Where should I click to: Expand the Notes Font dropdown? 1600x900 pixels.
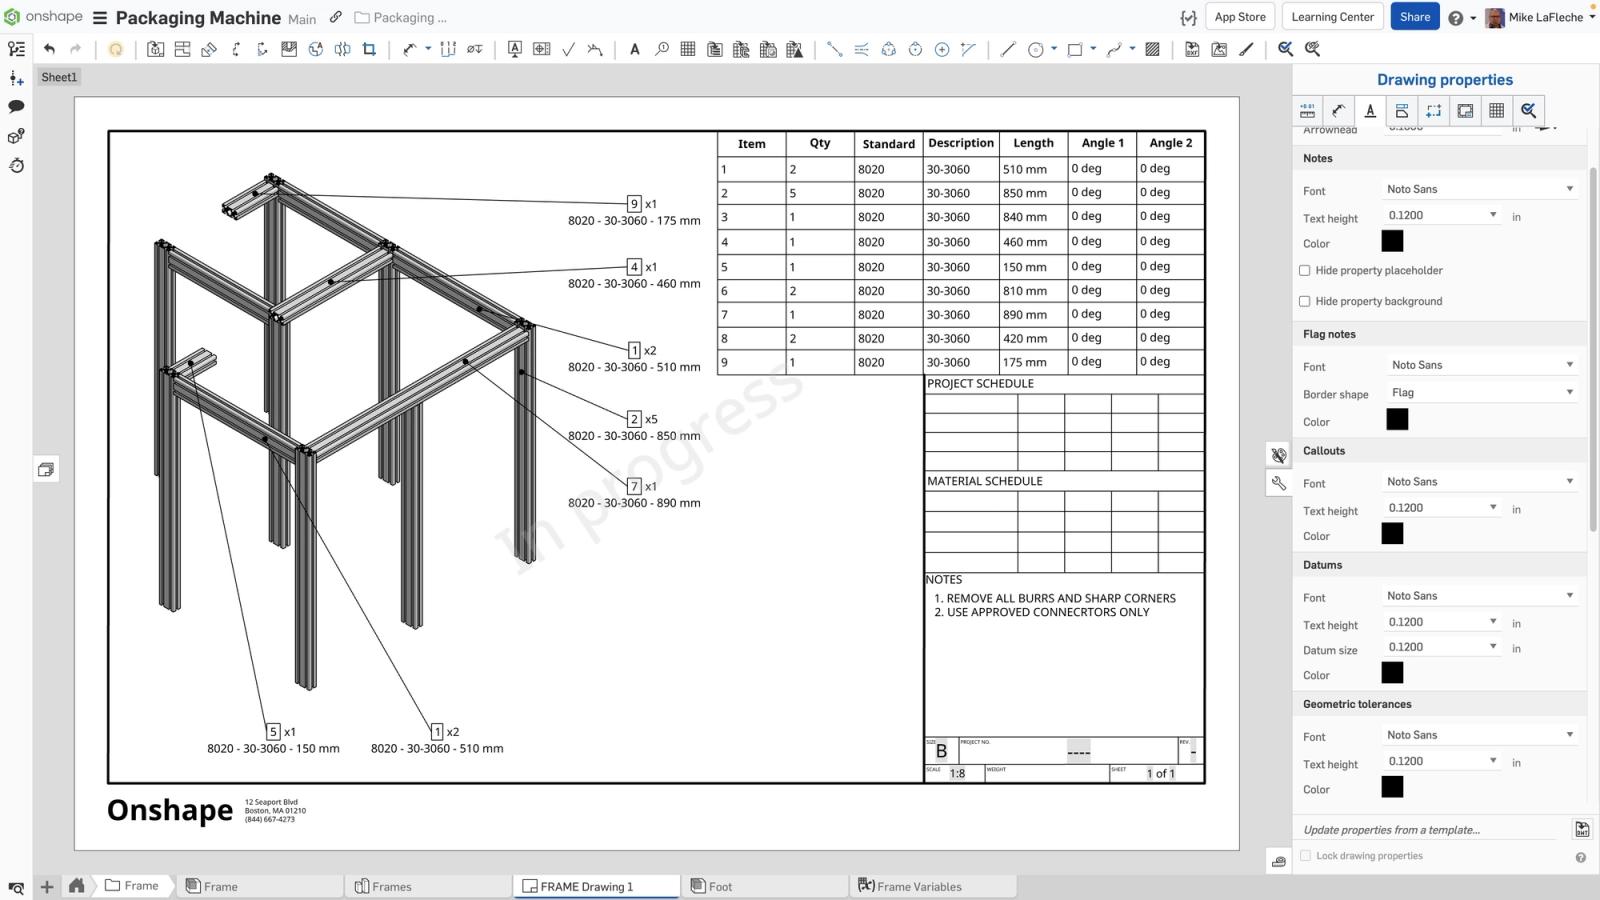coord(1480,189)
